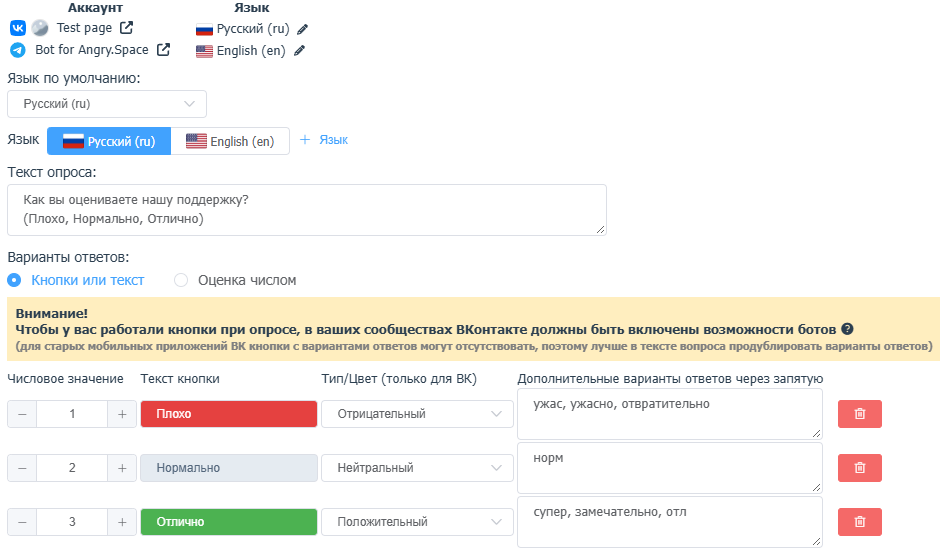Delete the Отлично answer row
940x550 pixels.
click(x=860, y=522)
